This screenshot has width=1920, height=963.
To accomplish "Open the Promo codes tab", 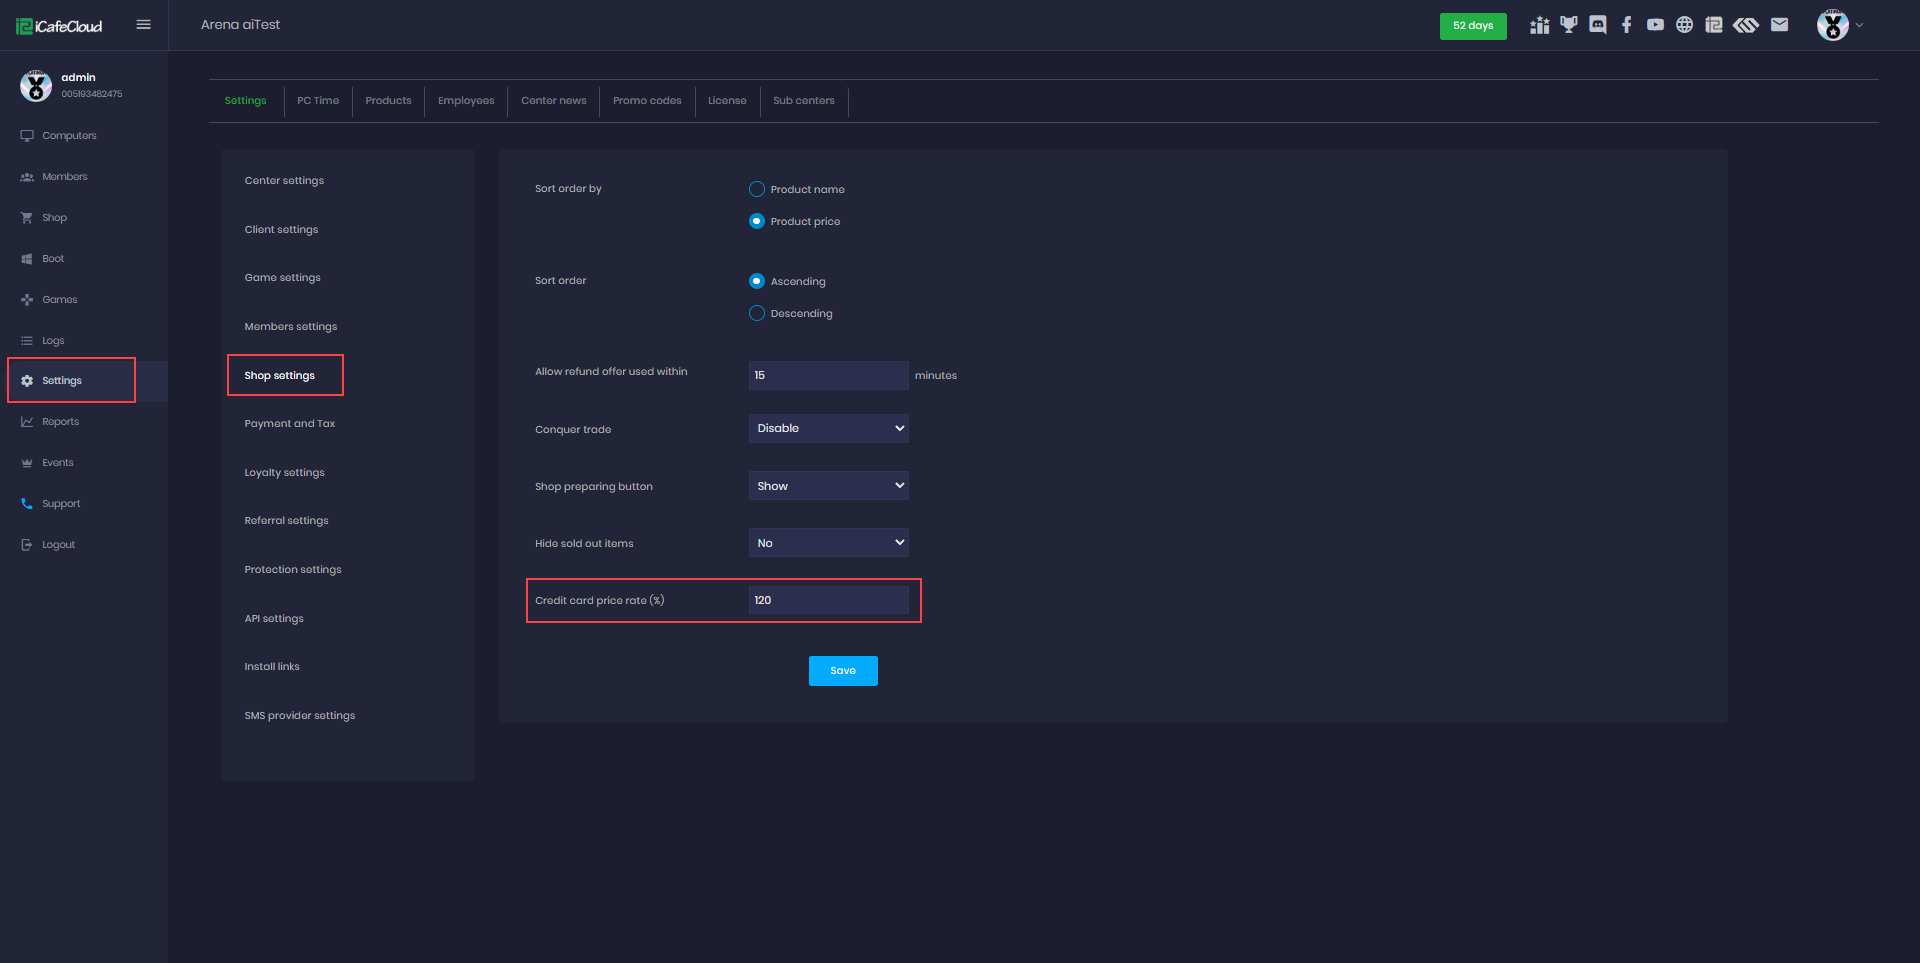I will [647, 101].
